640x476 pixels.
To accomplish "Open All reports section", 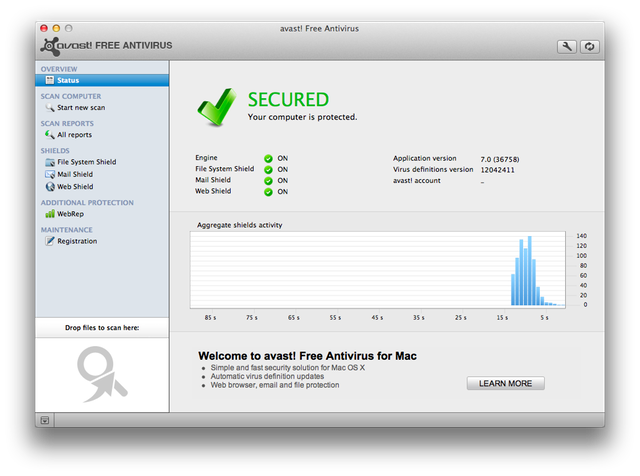I will click(x=74, y=135).
